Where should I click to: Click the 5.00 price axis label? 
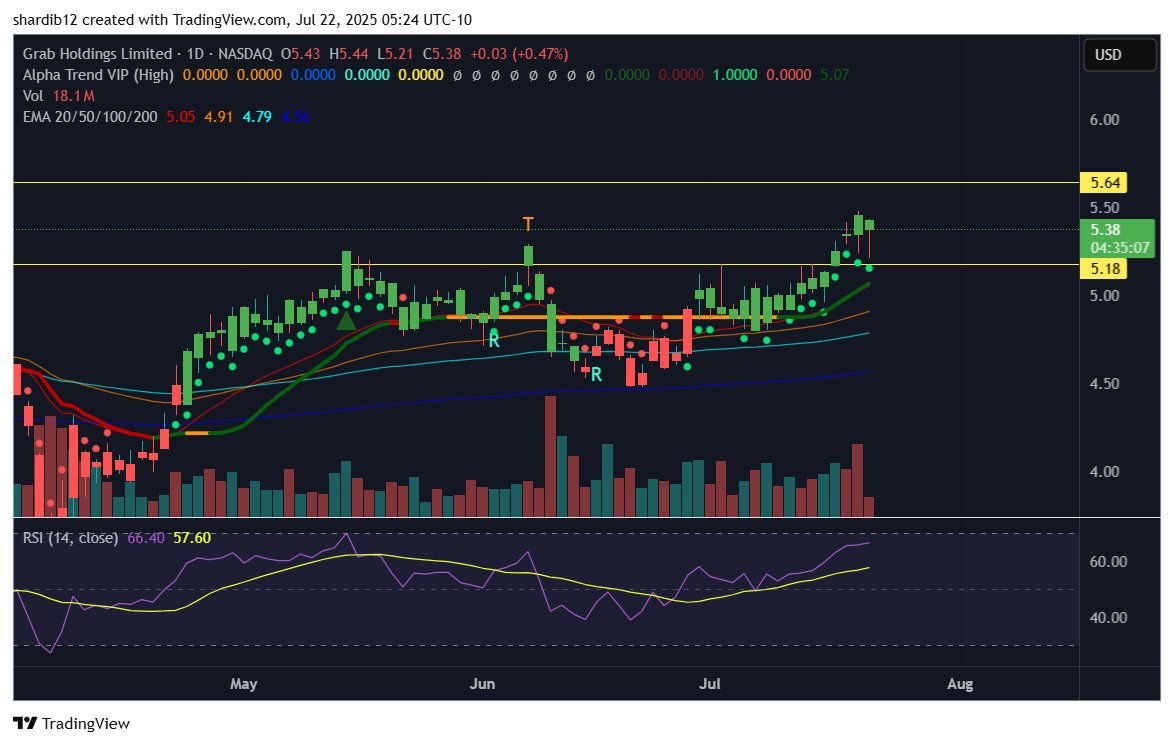click(x=1104, y=296)
